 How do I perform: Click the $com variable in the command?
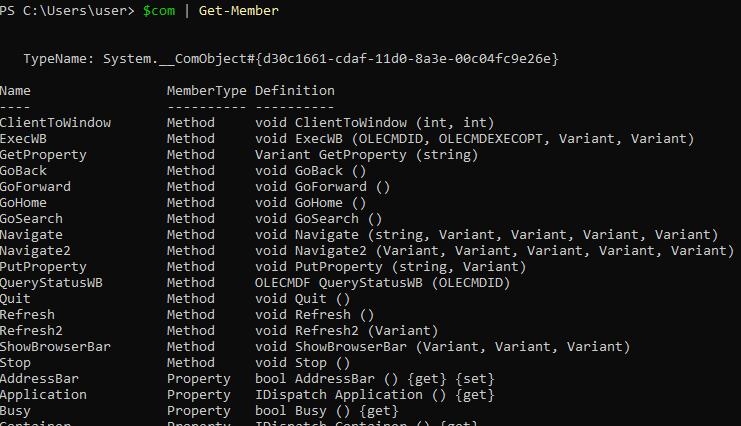point(159,11)
